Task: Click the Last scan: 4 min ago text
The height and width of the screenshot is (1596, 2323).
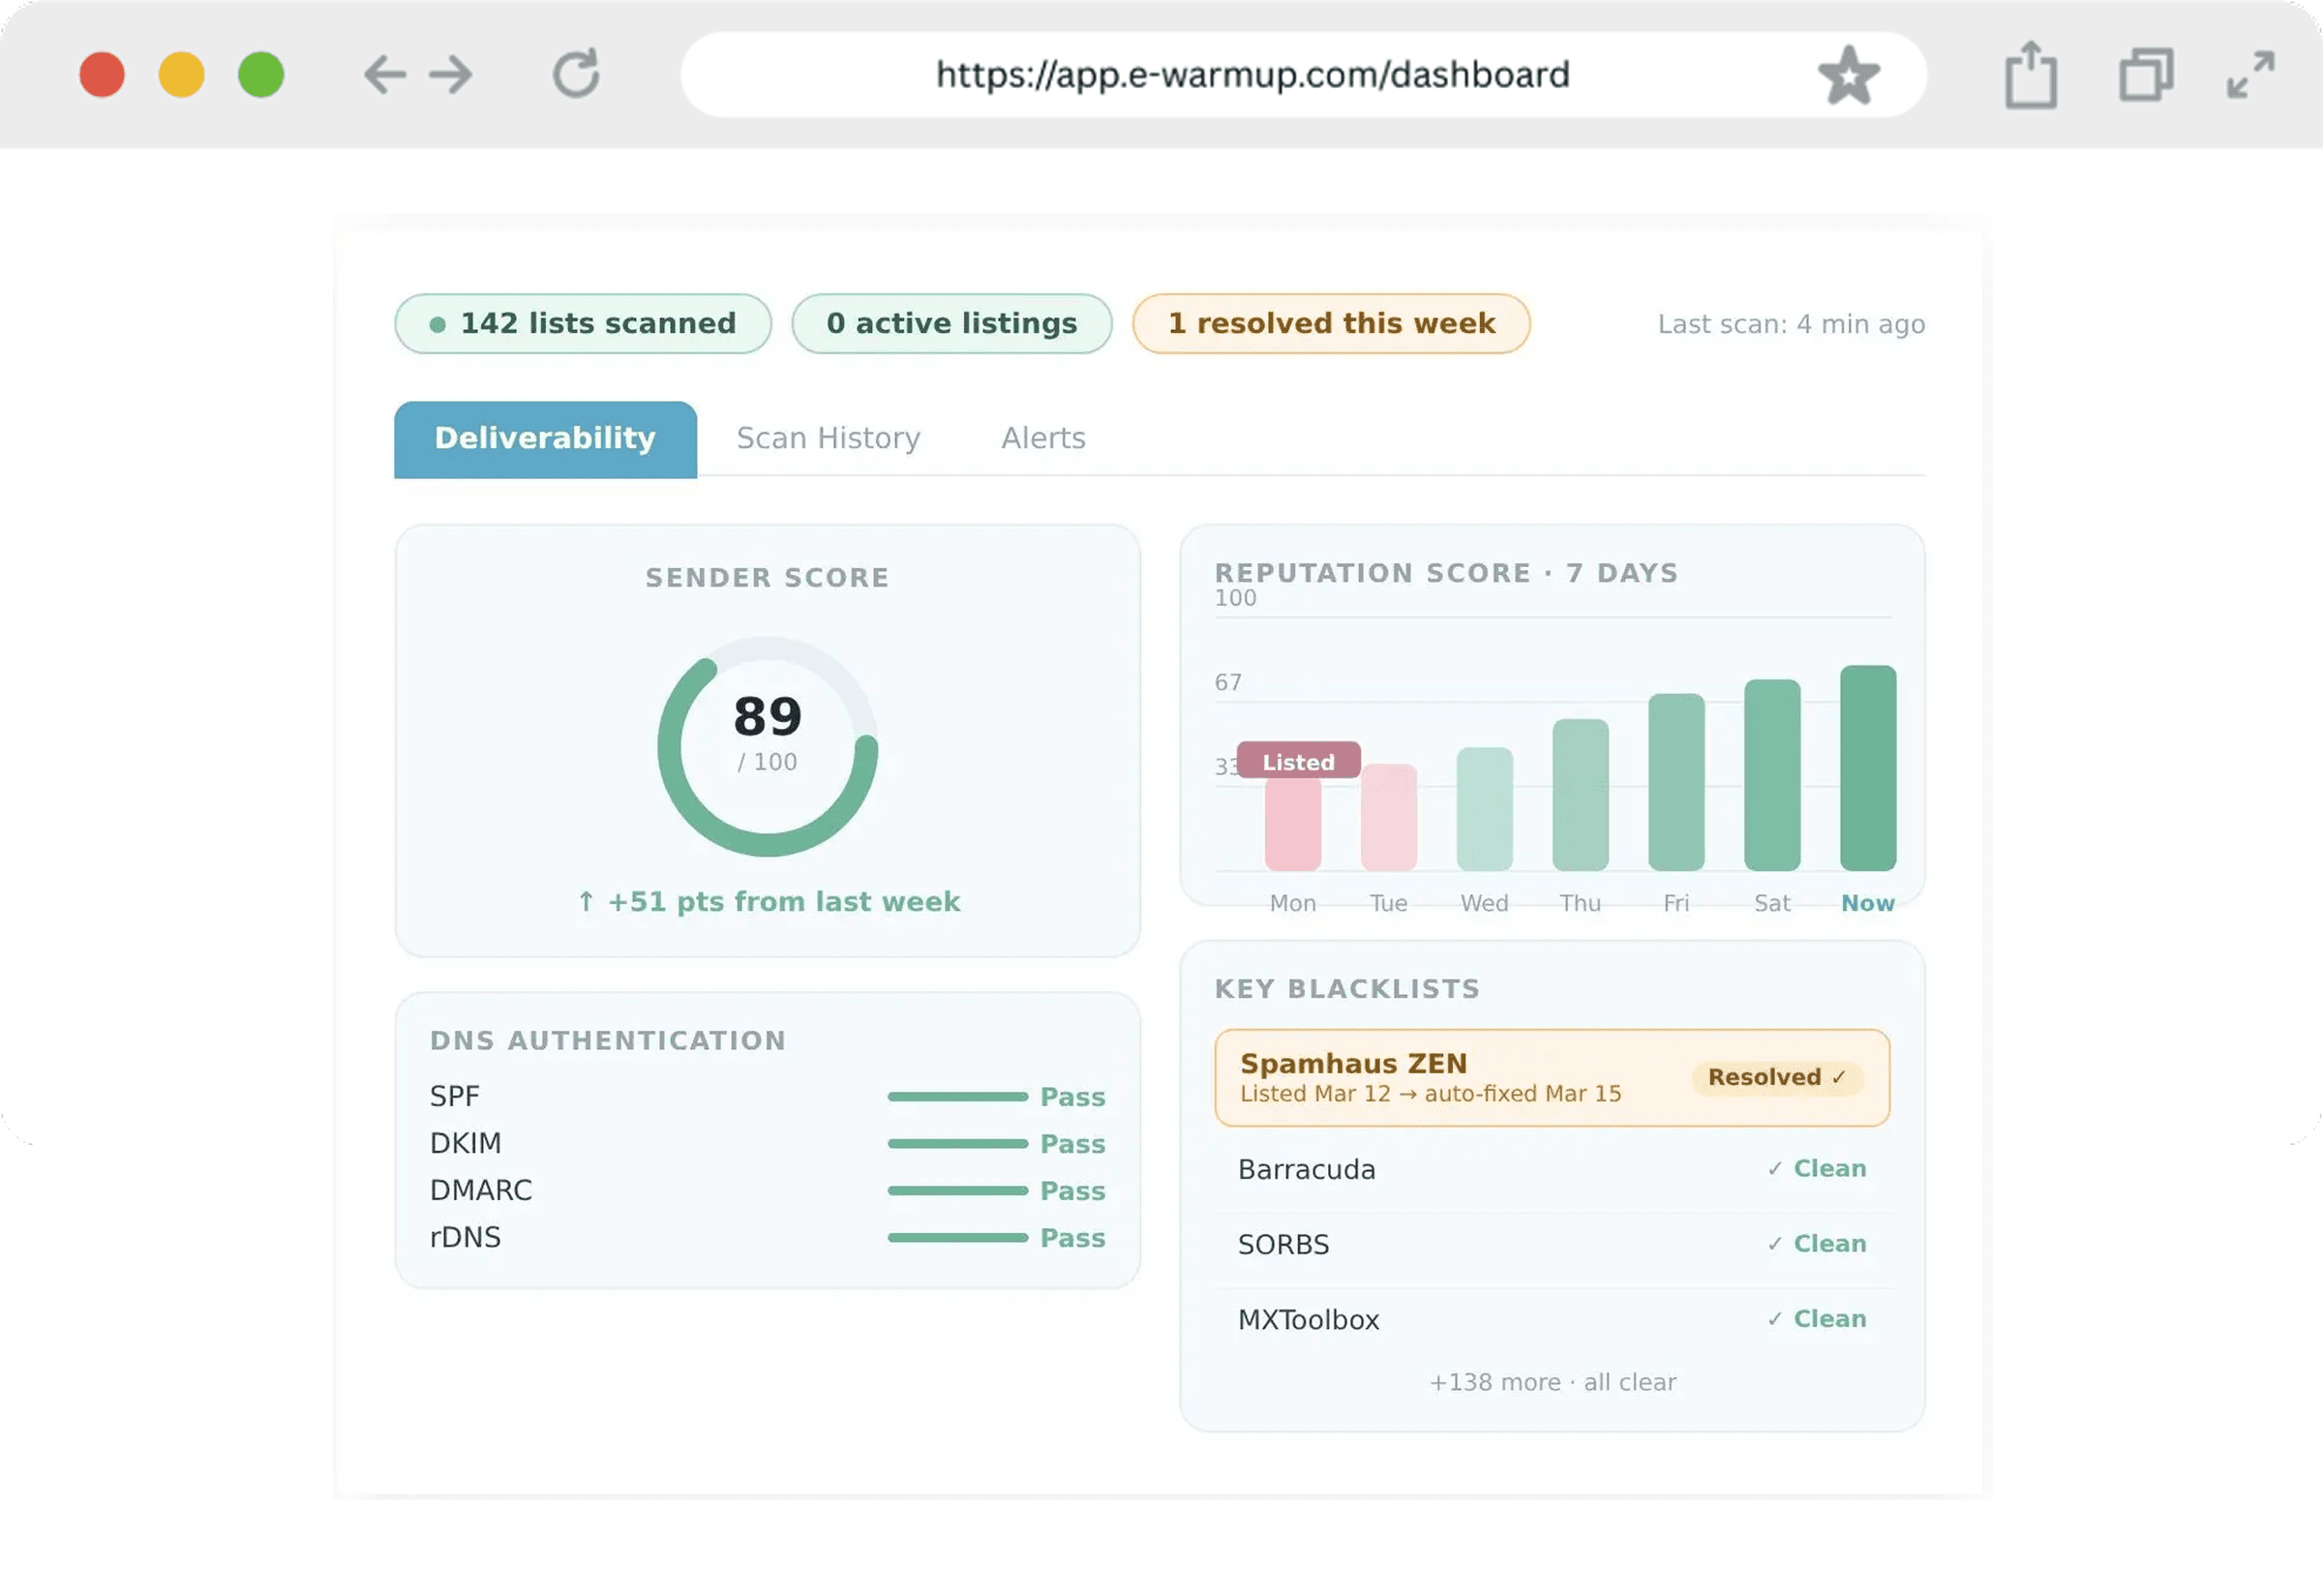Action: pyautogui.click(x=1791, y=324)
